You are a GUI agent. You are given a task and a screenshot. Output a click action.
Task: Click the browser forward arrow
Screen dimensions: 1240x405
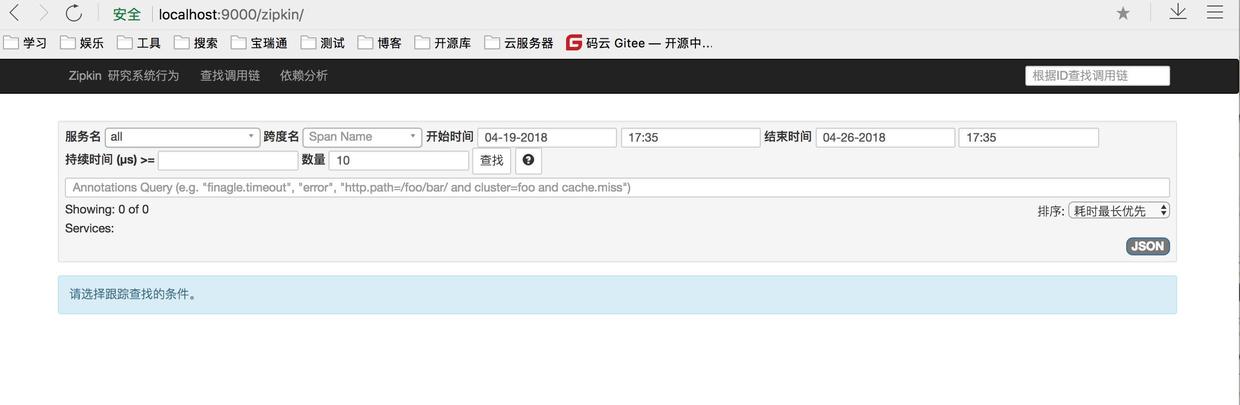44,13
